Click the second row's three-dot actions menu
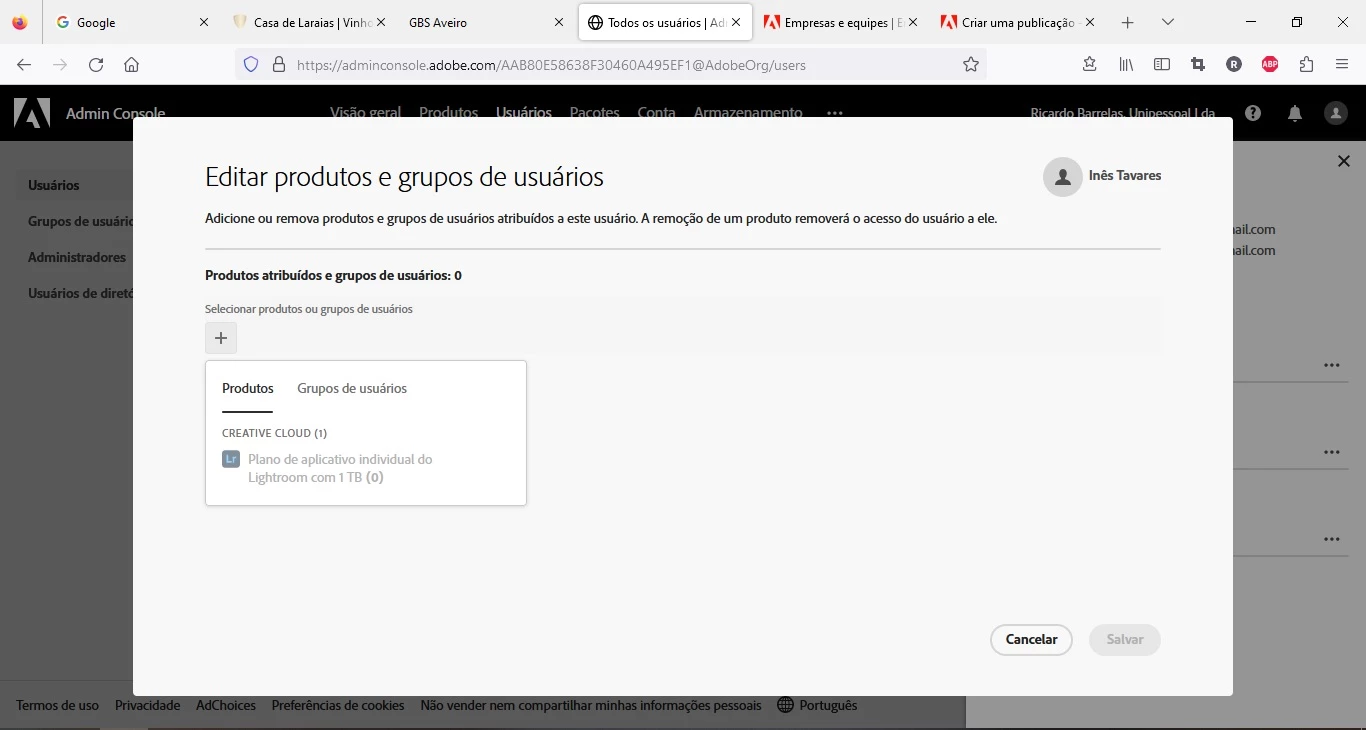Screen dimensions: 1366x730 point(1332,452)
